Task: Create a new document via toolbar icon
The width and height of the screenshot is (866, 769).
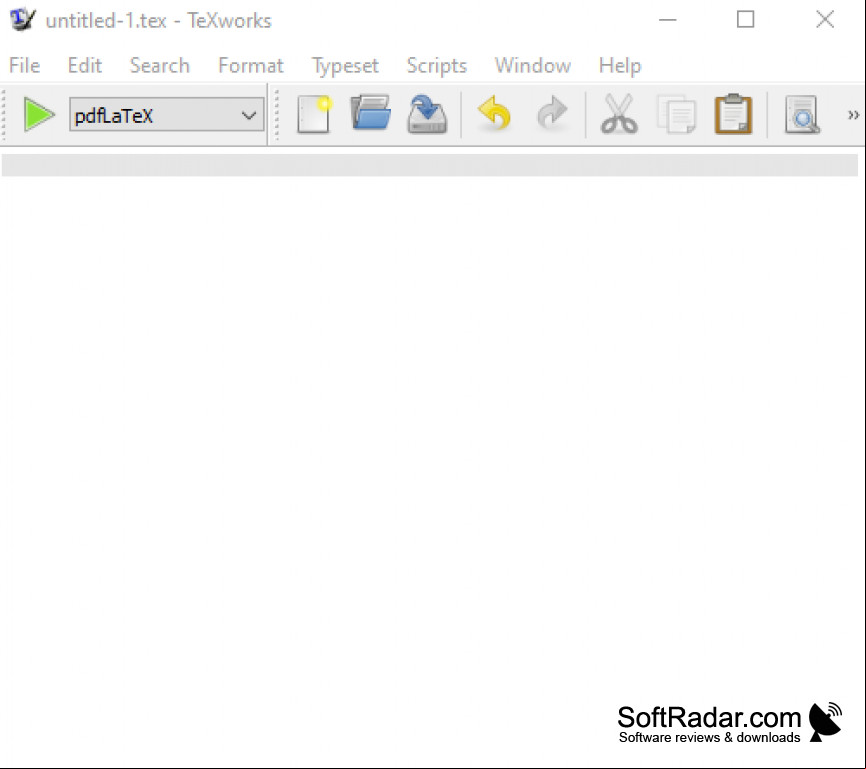Action: [314, 114]
